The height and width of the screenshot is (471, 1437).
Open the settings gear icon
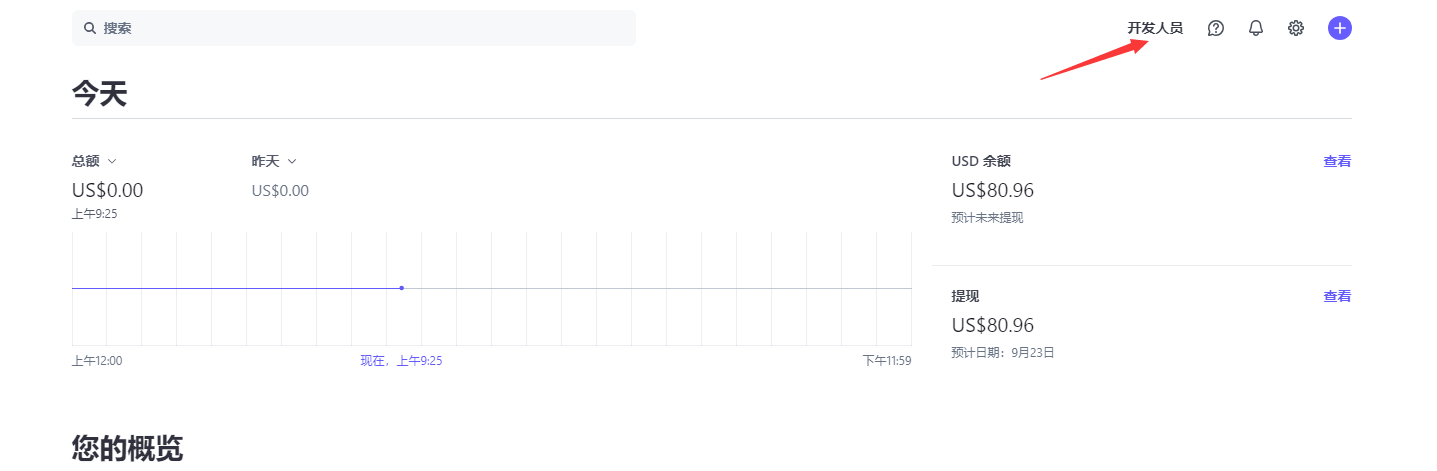[1296, 28]
